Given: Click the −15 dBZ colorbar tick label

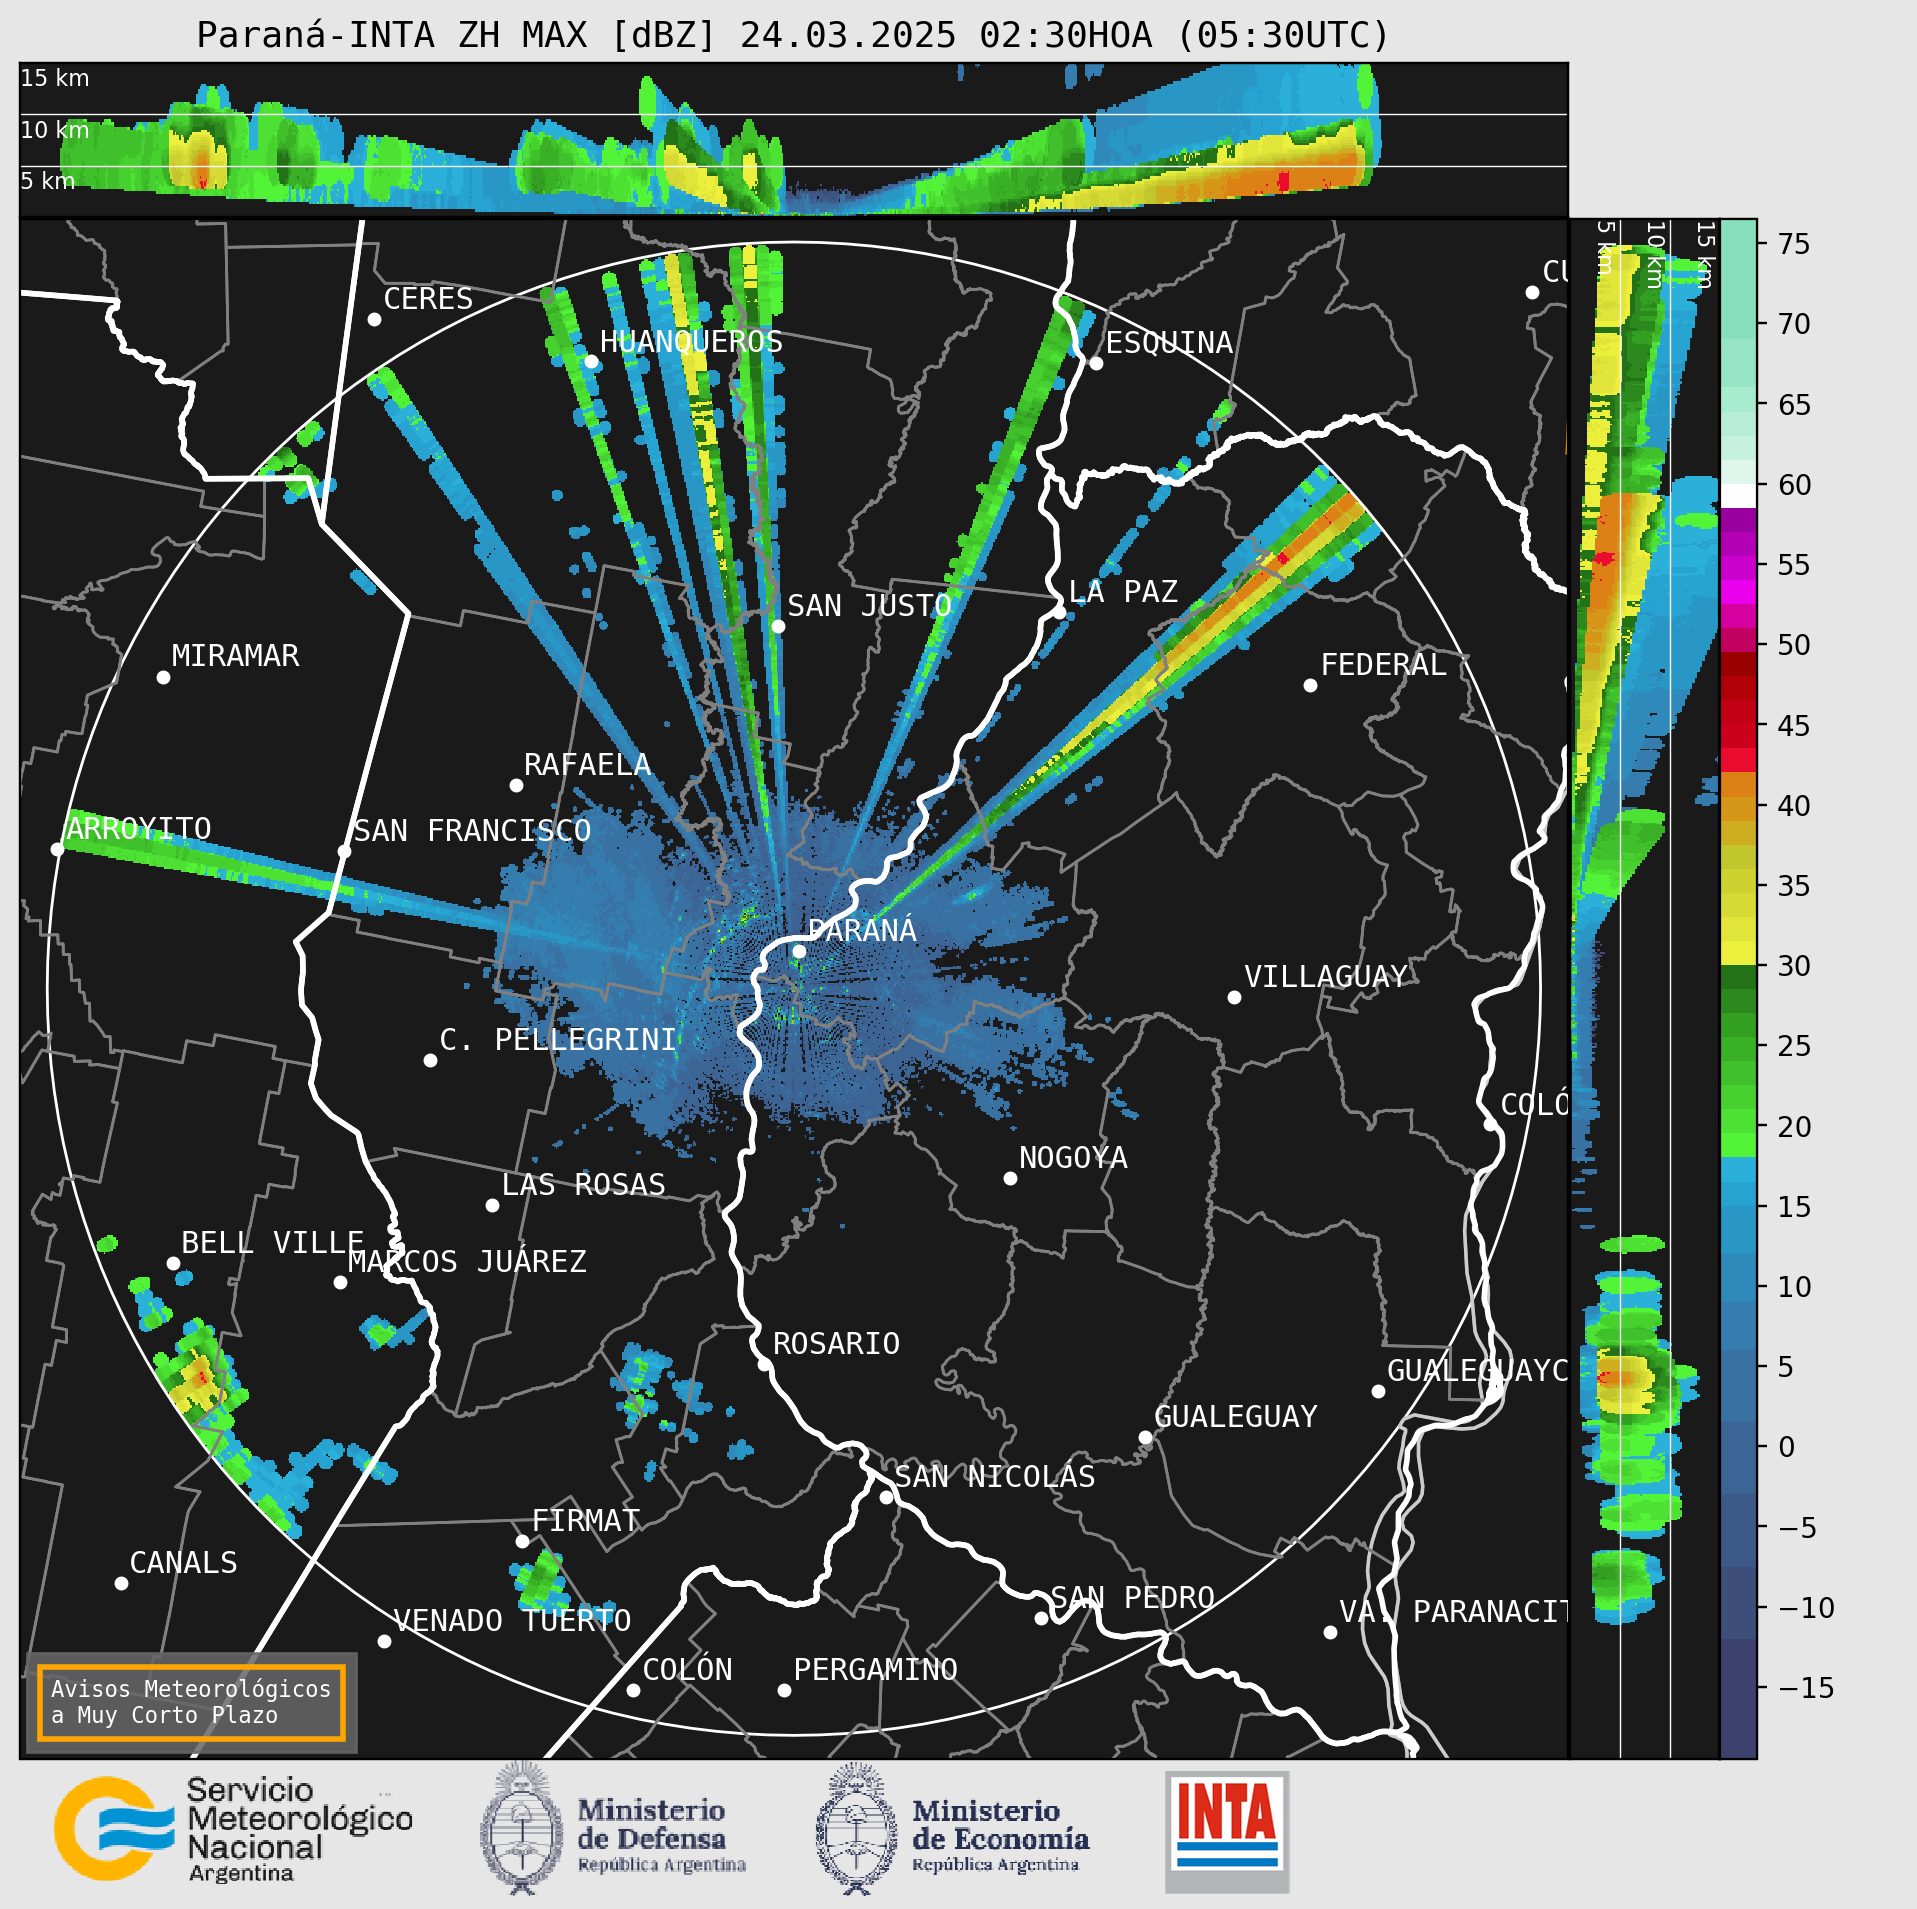Looking at the screenshot, I should pyautogui.click(x=1806, y=1688).
